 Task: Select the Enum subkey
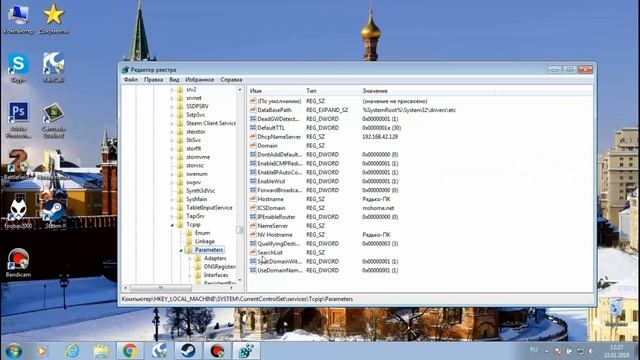(x=202, y=233)
